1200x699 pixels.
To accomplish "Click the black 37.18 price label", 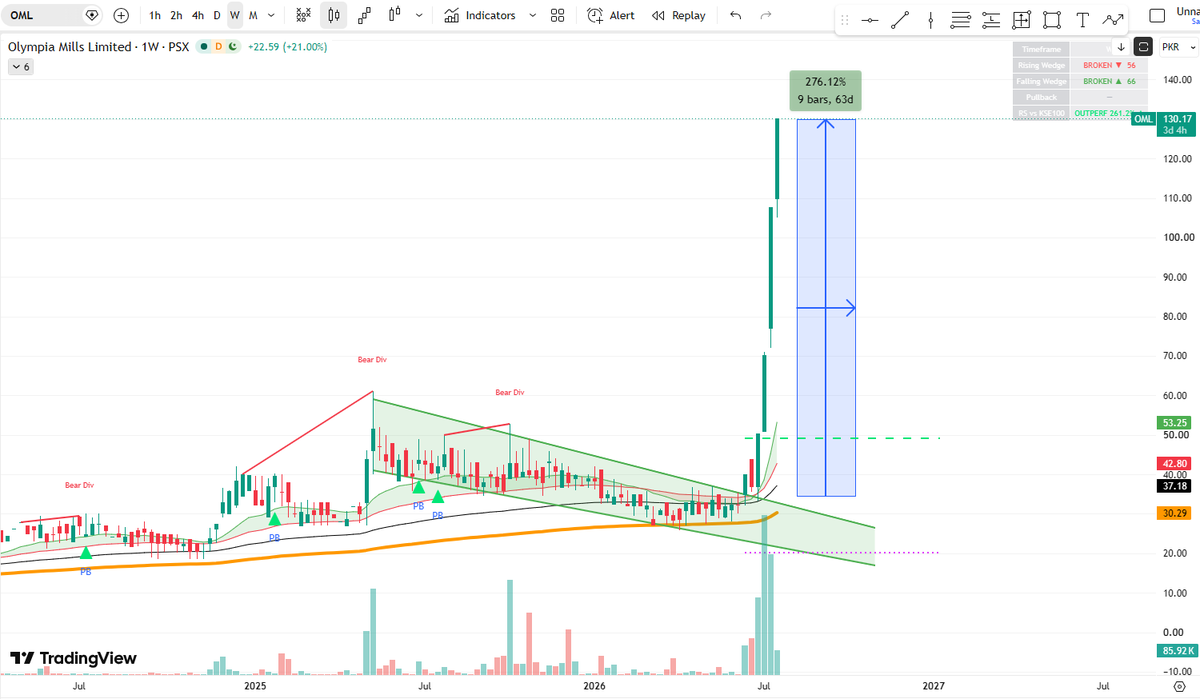I will 1174,485.
